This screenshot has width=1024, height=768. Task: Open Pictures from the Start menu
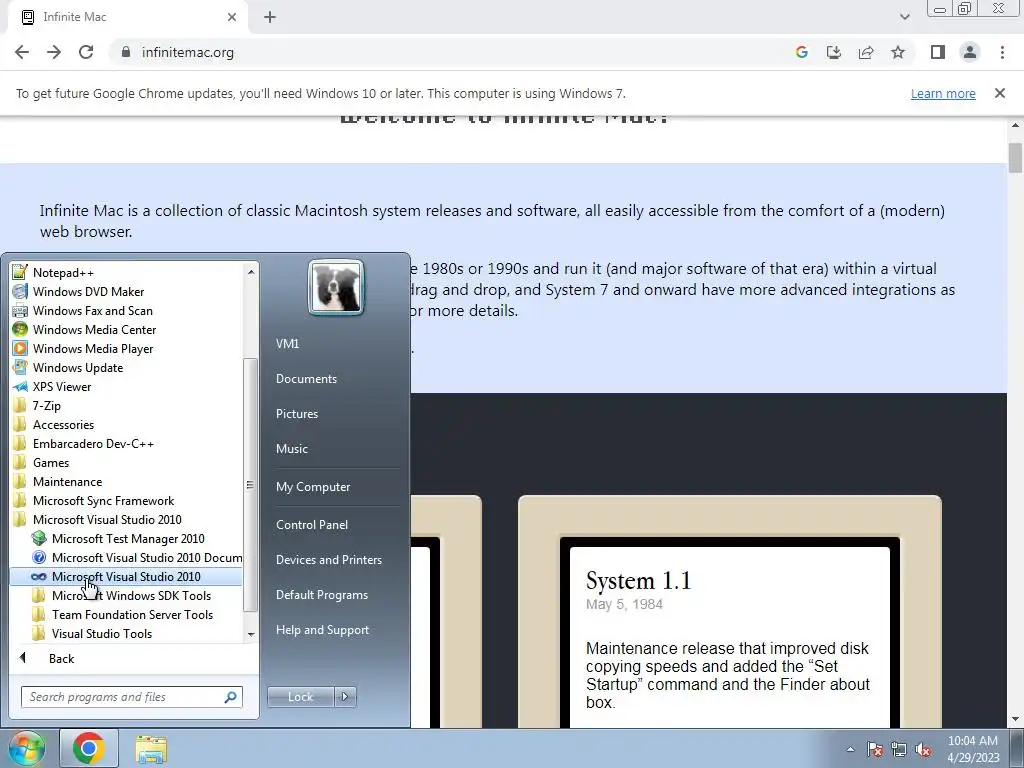coord(296,413)
